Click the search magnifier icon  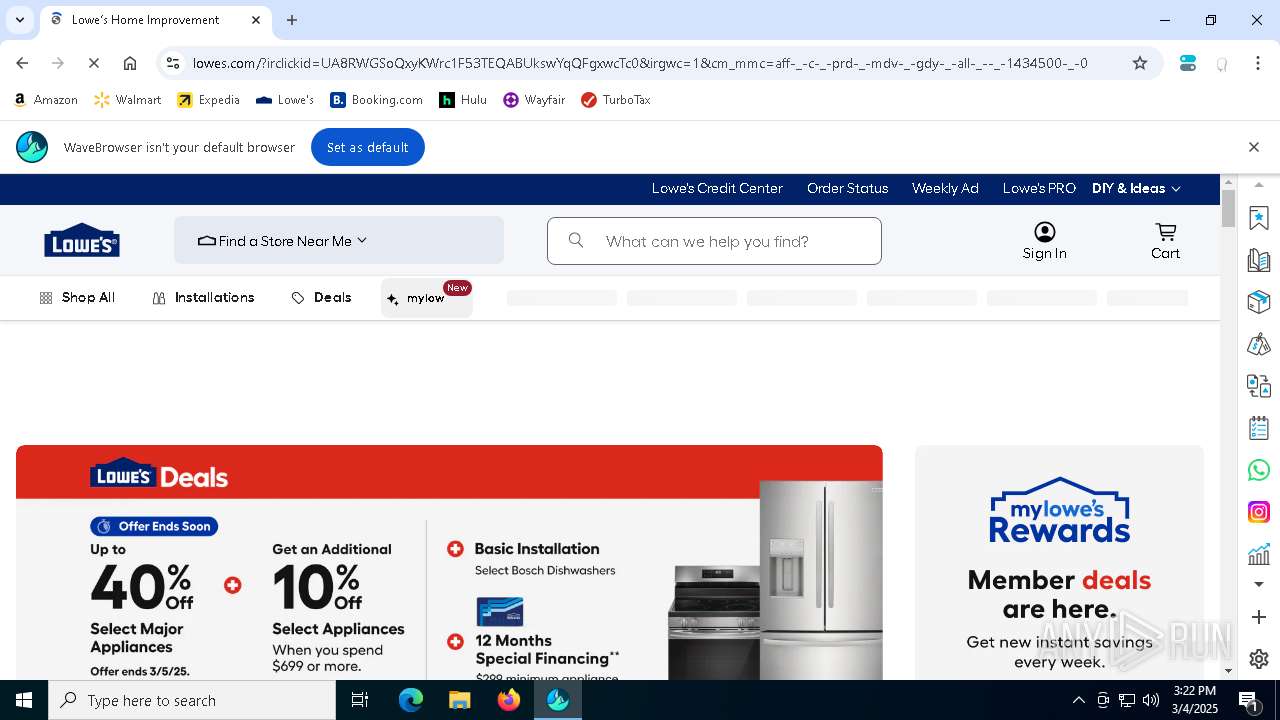(576, 240)
